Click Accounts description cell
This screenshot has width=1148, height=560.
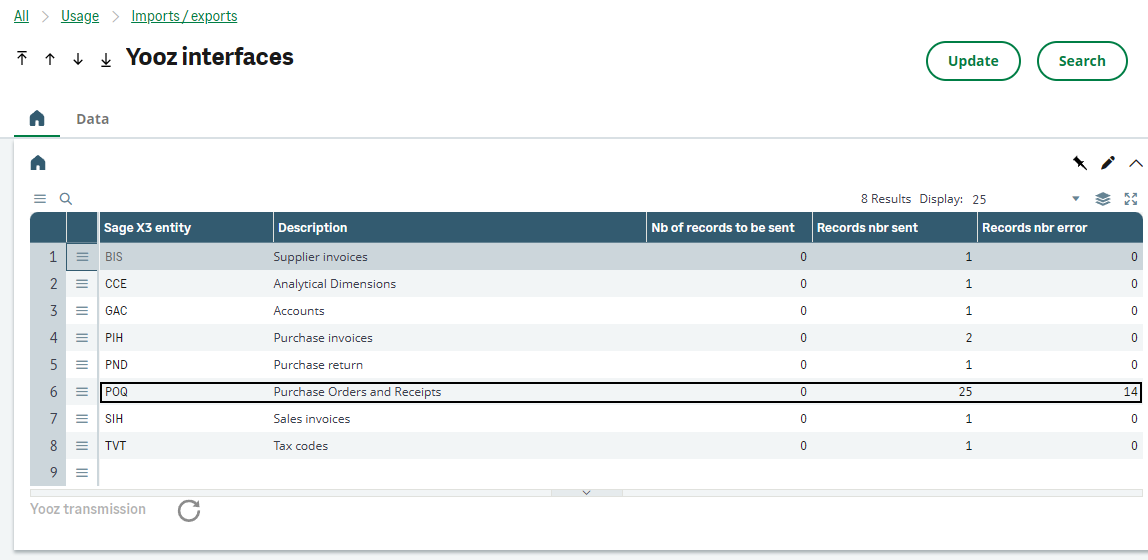coord(458,310)
